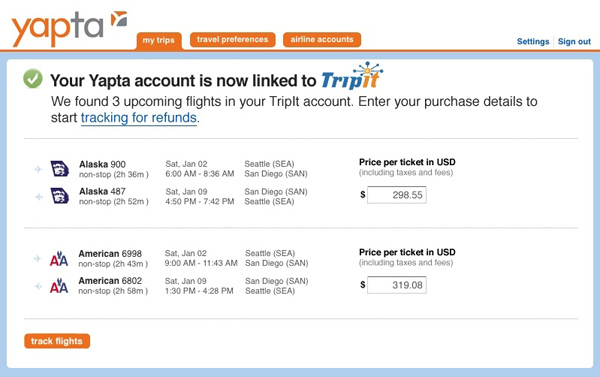Viewport: 600px width, 377px height.
Task: Click return plane icon beside American 6802
Action: (x=38, y=286)
